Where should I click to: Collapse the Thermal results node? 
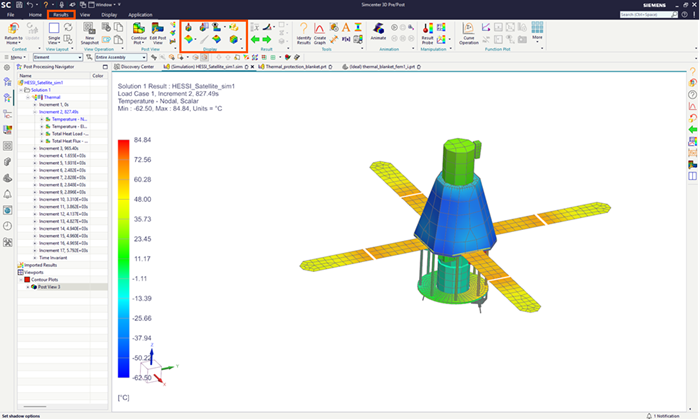pos(28,97)
